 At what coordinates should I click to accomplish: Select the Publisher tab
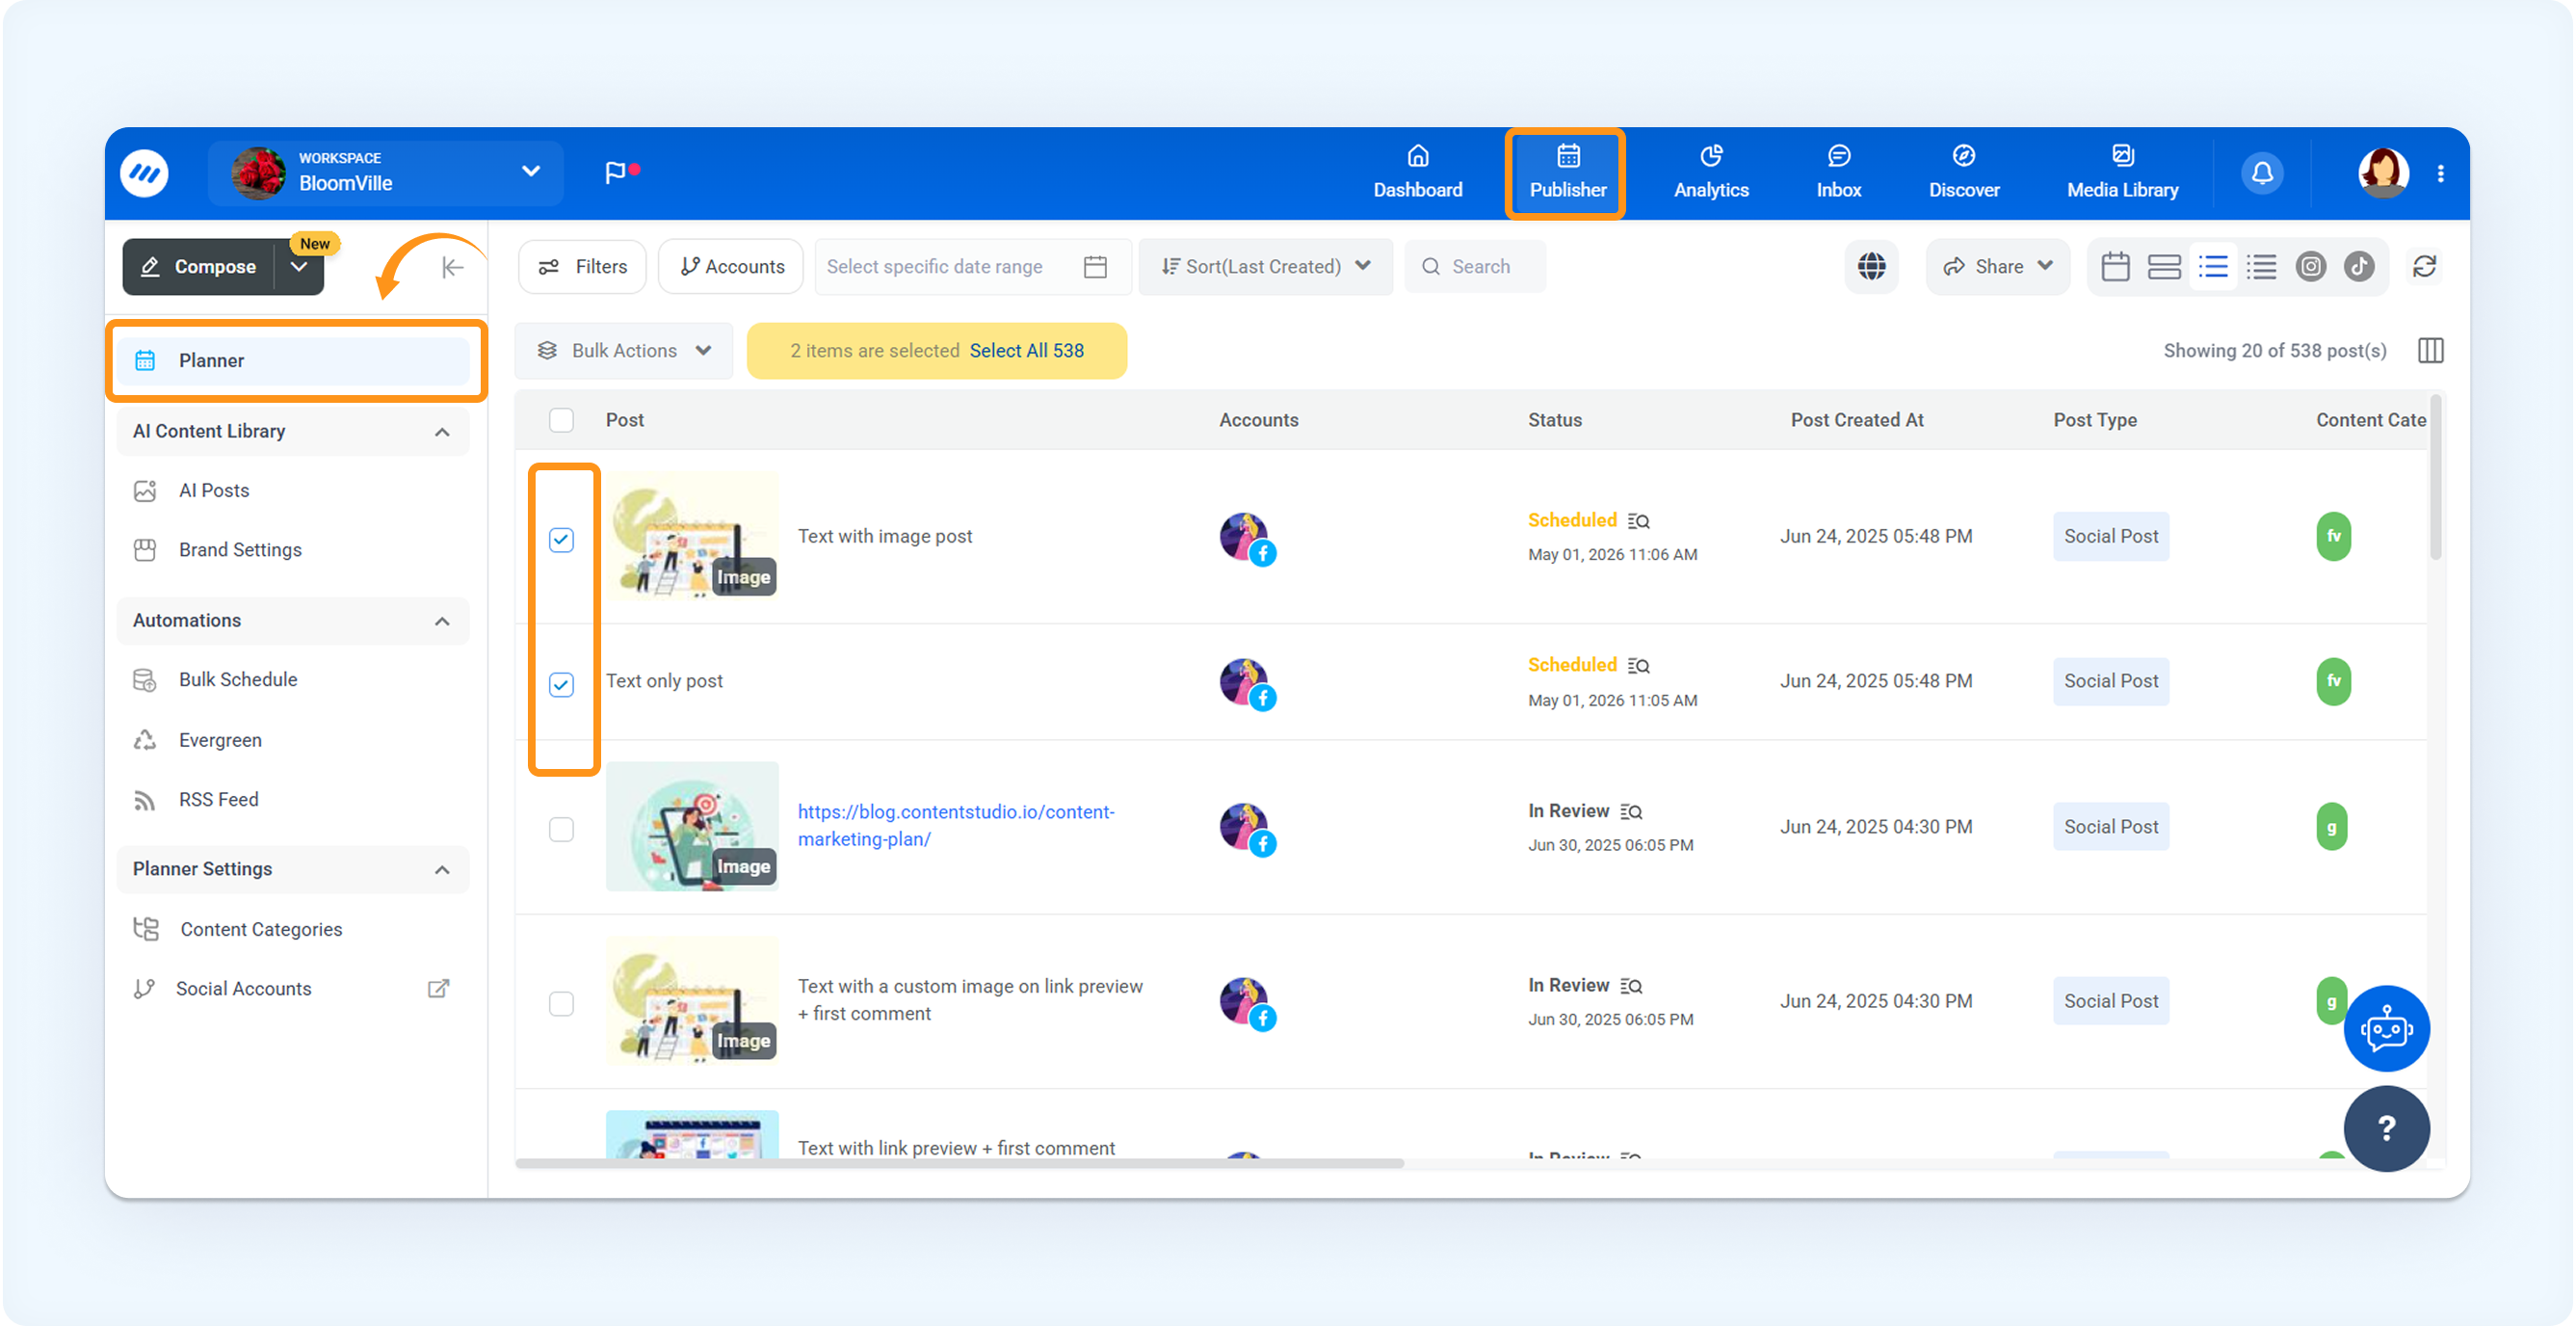[x=1567, y=173]
